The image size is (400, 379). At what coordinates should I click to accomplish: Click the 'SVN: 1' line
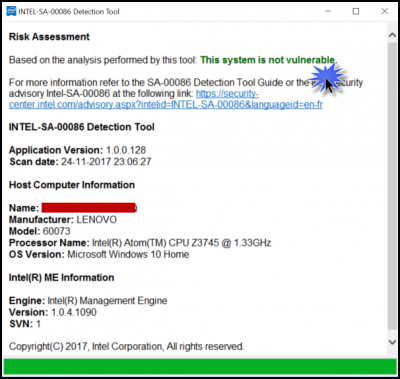(x=25, y=324)
